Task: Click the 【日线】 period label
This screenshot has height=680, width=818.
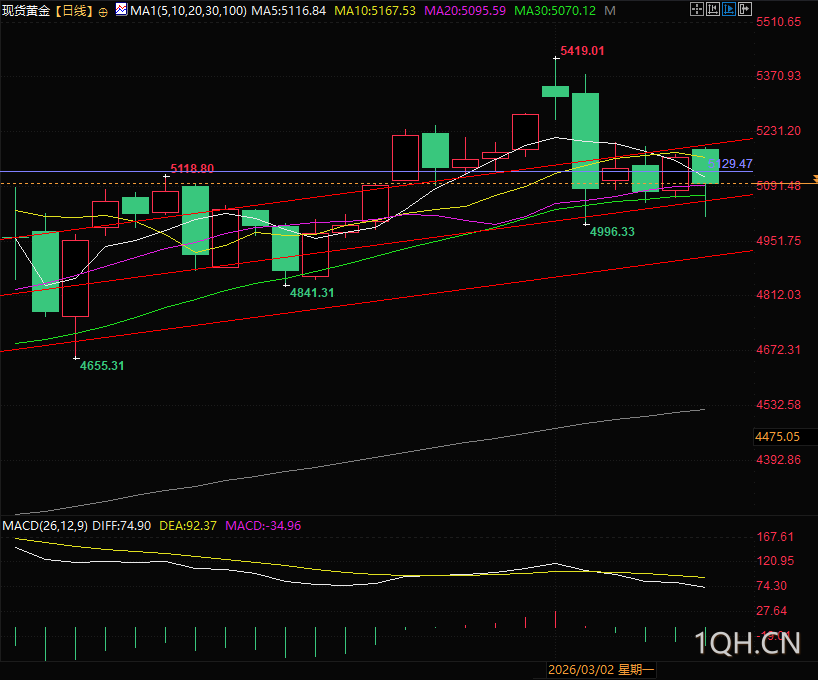Action: coord(74,10)
